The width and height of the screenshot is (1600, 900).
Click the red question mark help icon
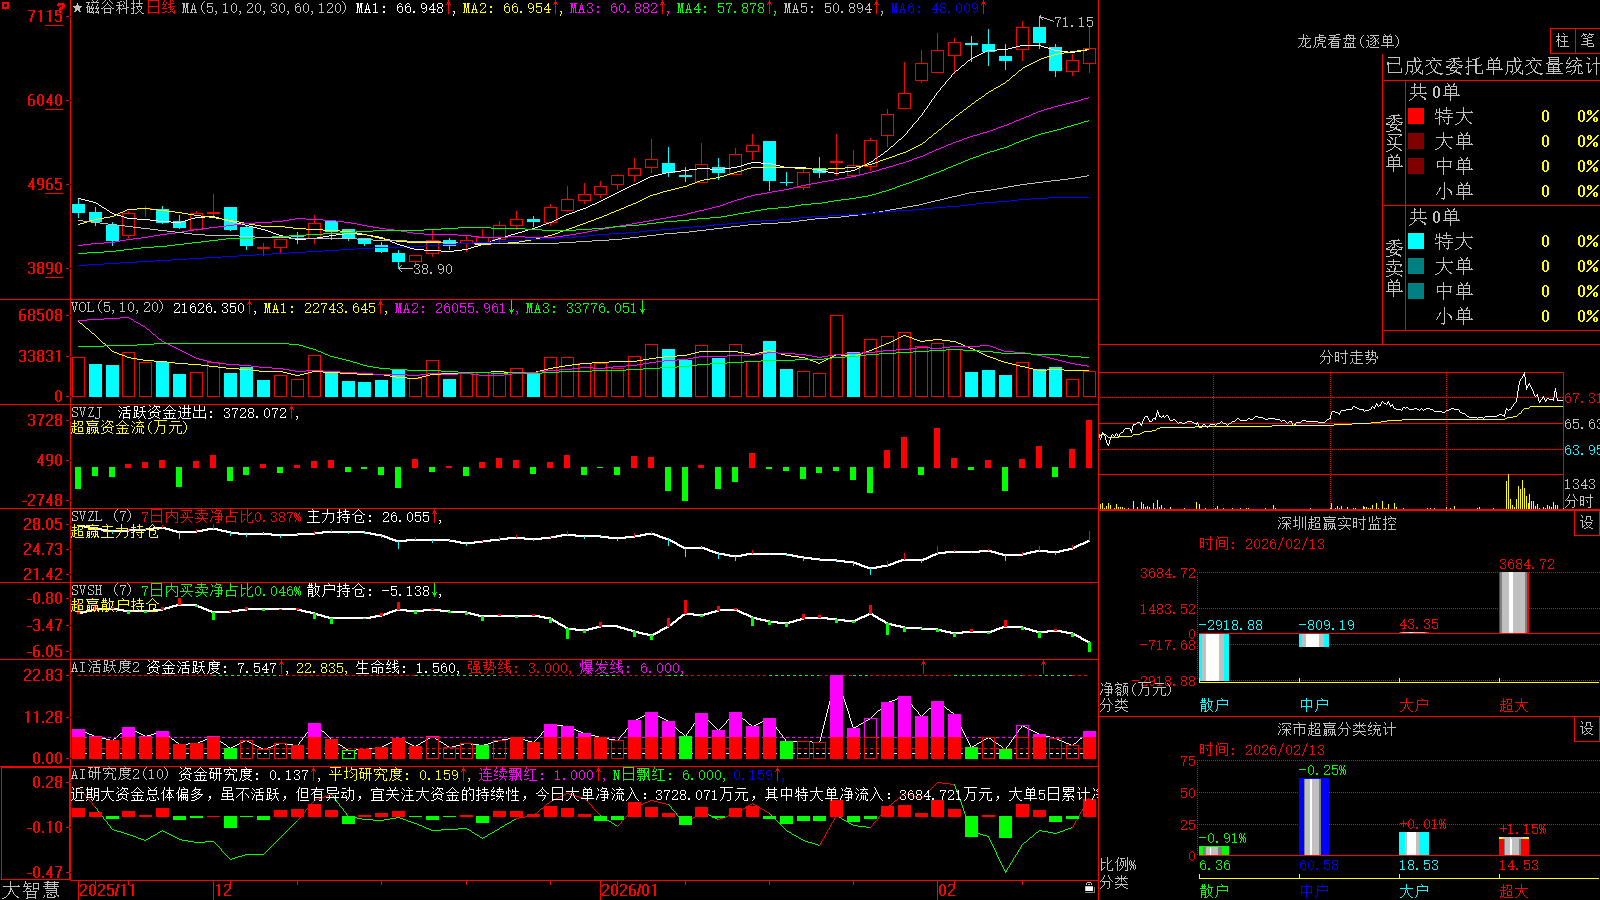tap(61, 8)
